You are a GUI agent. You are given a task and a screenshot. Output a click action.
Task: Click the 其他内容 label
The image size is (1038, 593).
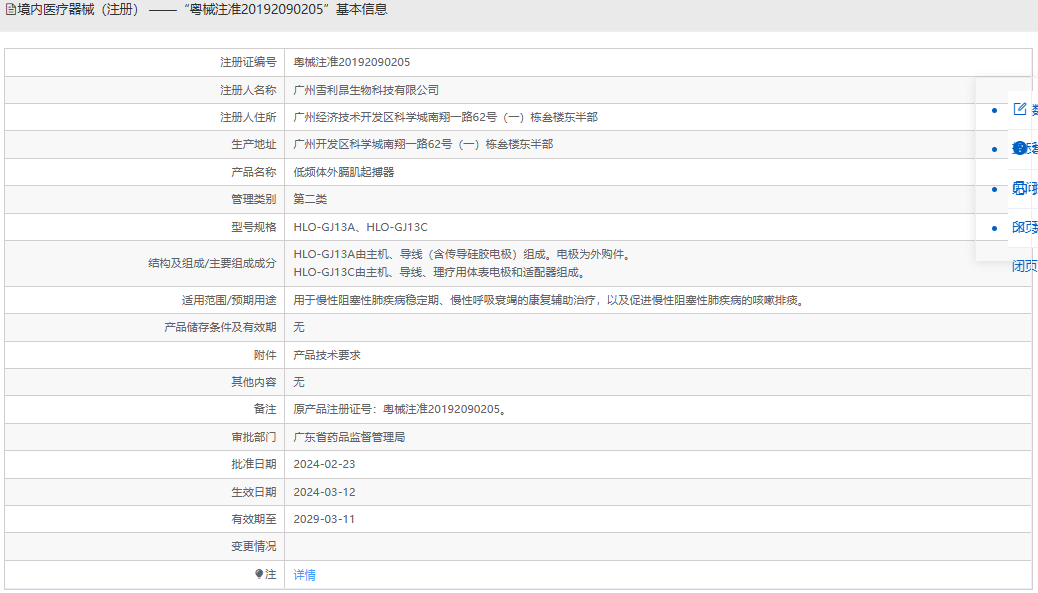pyautogui.click(x=254, y=383)
